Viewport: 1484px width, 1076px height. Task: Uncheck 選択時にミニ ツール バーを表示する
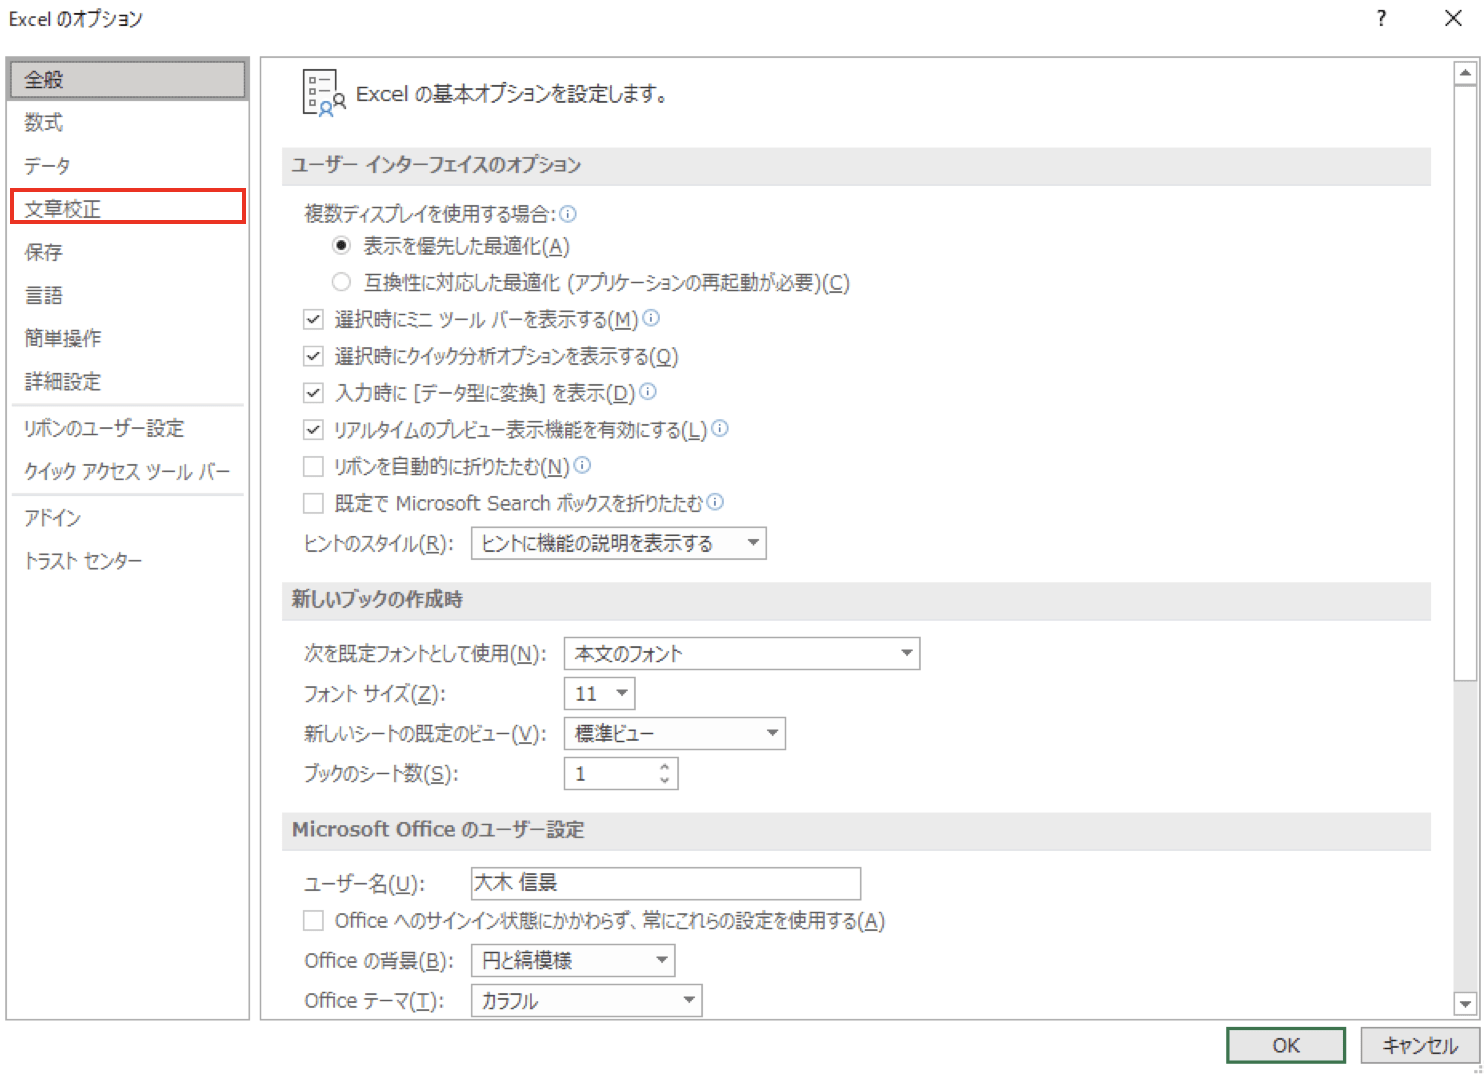(x=313, y=319)
